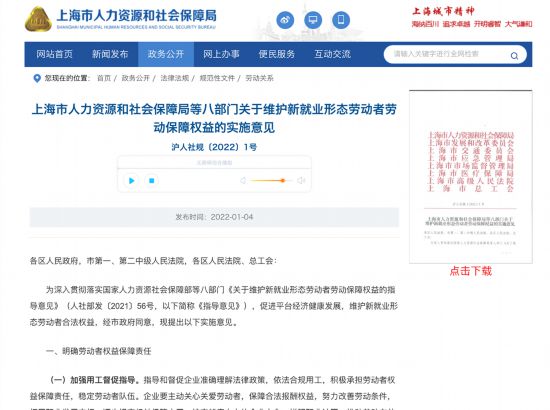This screenshot has width=550, height=410.
Task: Open 互动交流 in navigation bar
Action: pyautogui.click(x=333, y=54)
